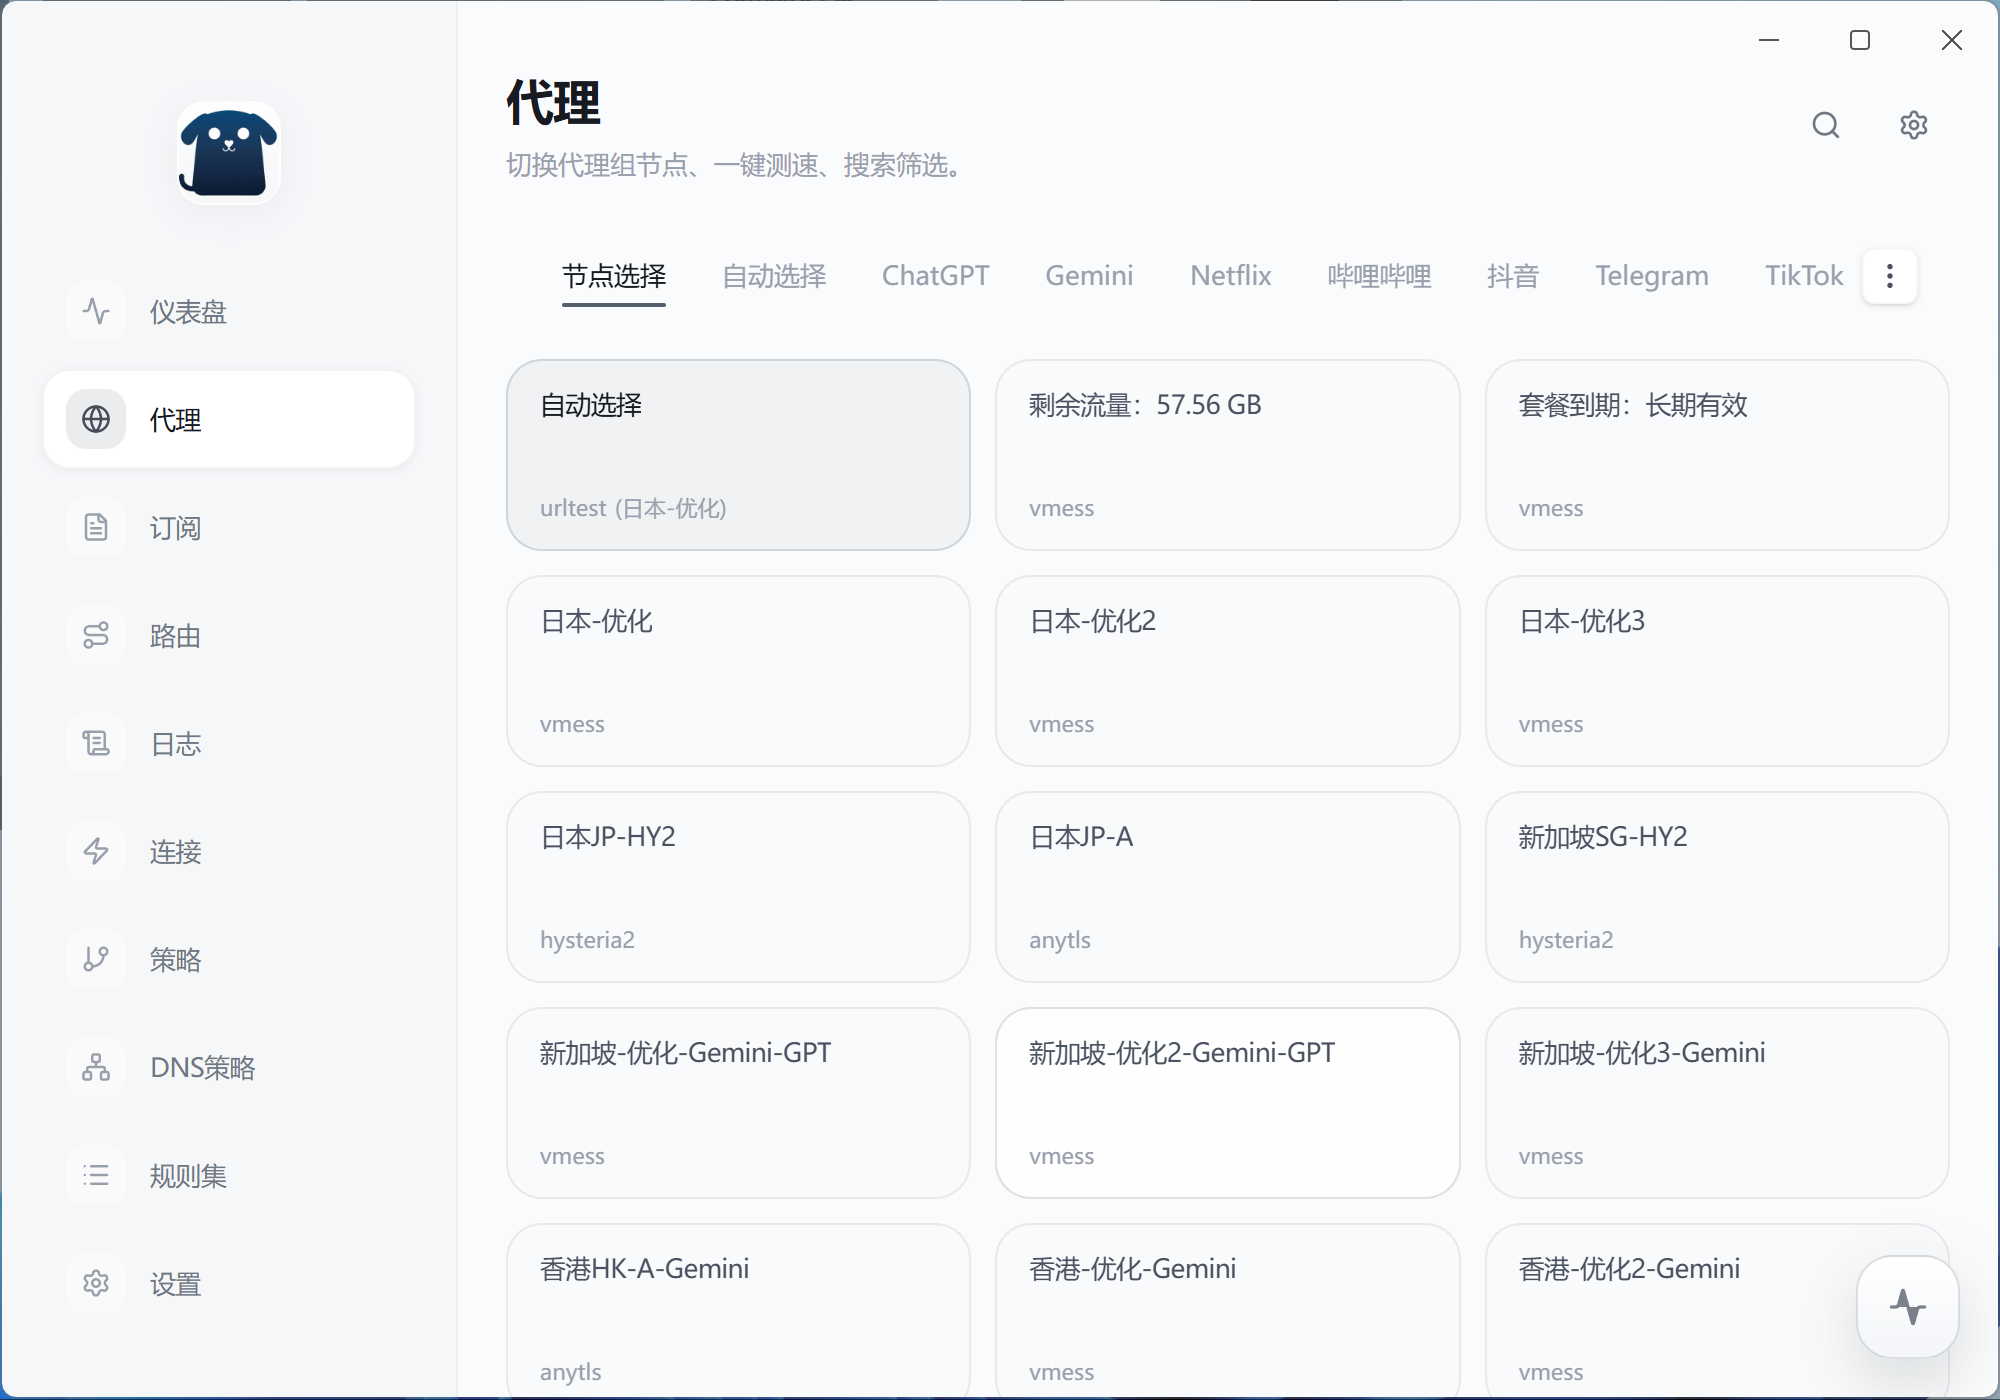Select the 日本-优化2 vmess node
2000x1400 pixels.
(x=1227, y=670)
